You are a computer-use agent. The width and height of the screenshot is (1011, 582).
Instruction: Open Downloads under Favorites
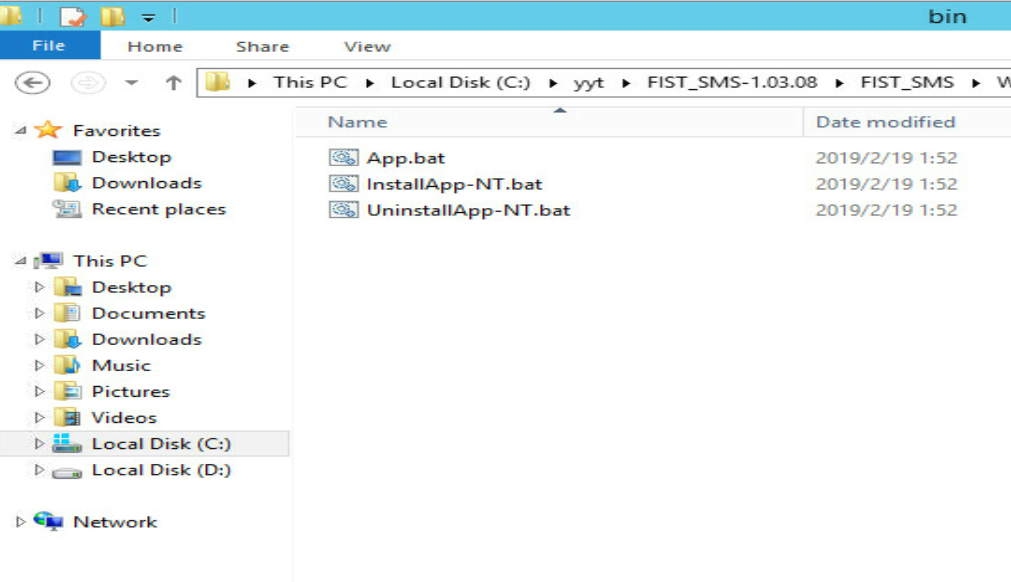[x=146, y=183]
